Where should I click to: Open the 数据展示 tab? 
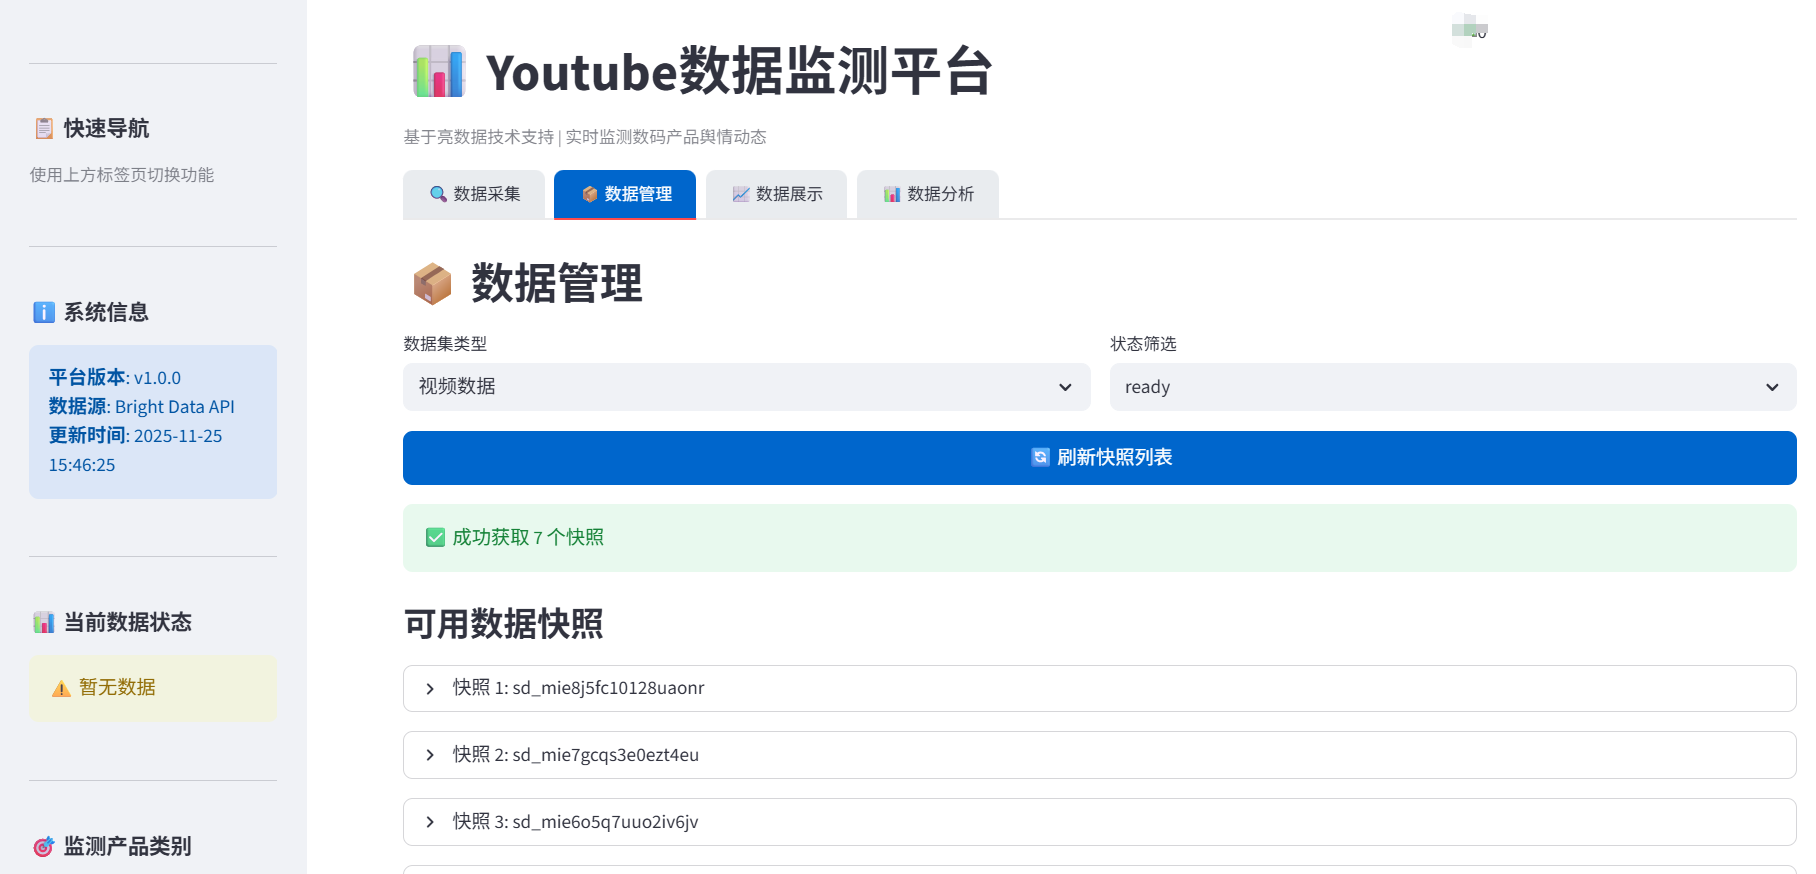(776, 194)
